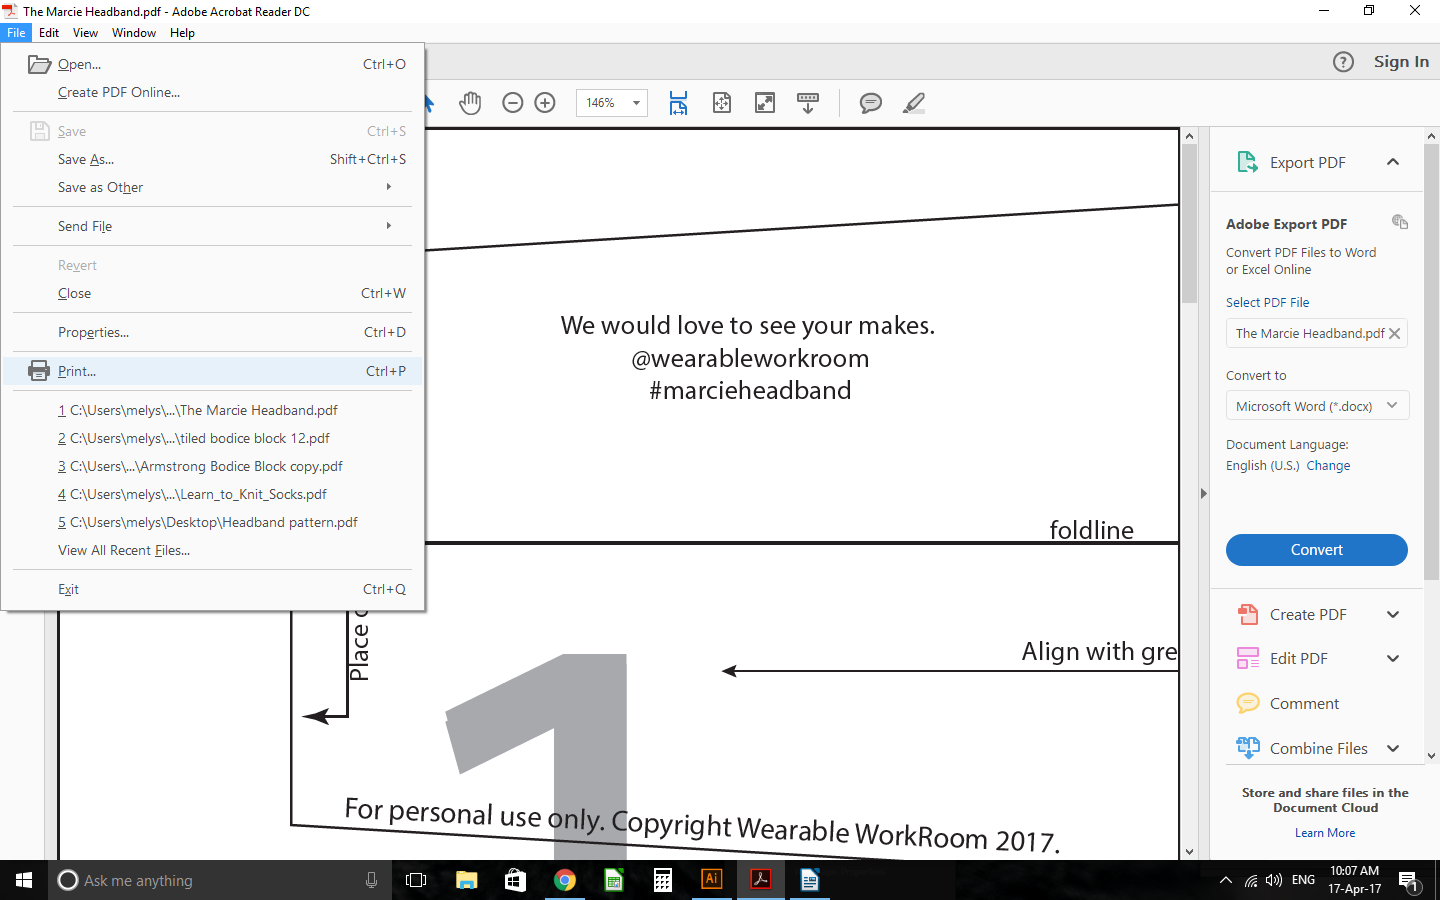Click the Combine Files tool icon
1440x900 pixels.
click(x=1248, y=747)
